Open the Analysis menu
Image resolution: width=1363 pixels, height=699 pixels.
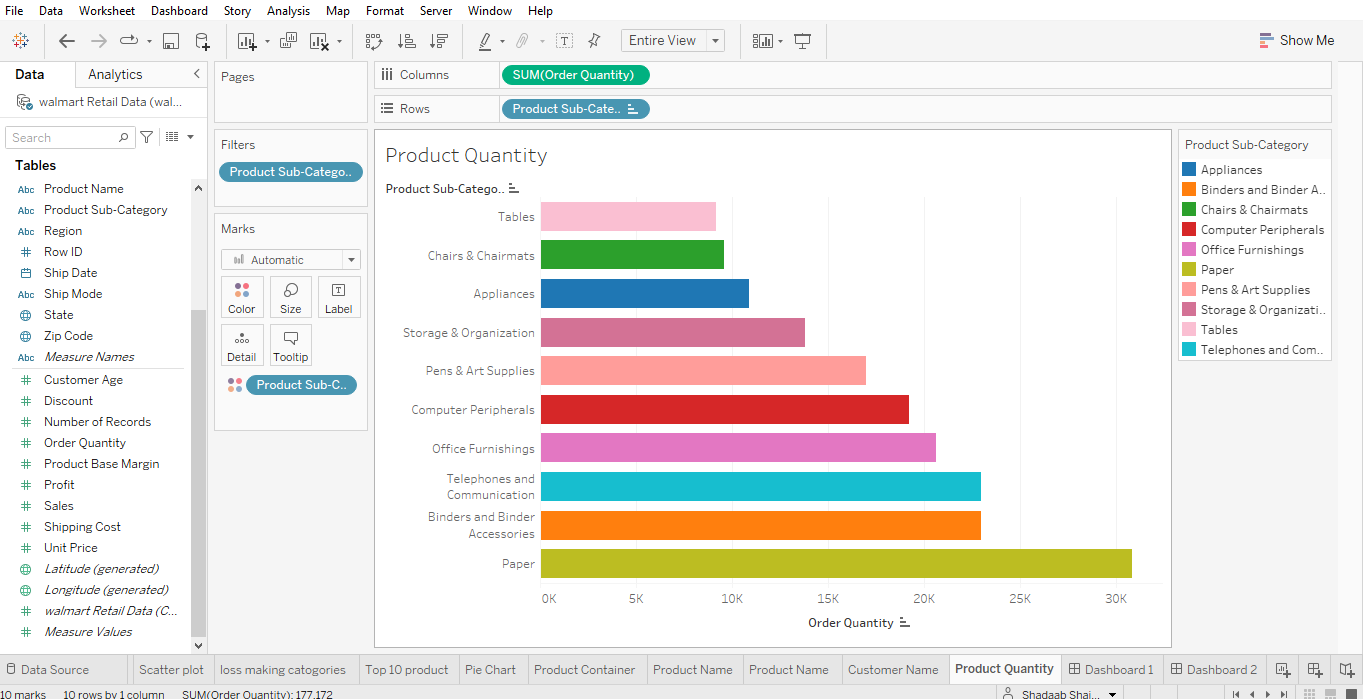(288, 11)
